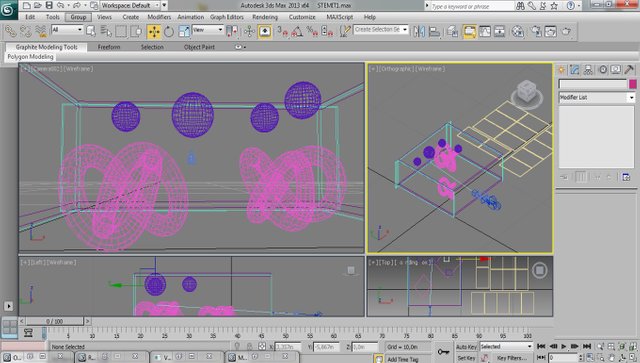Click the Open File folder icon
Image resolution: width=640 pixels, height=363 pixels.
[38, 5]
